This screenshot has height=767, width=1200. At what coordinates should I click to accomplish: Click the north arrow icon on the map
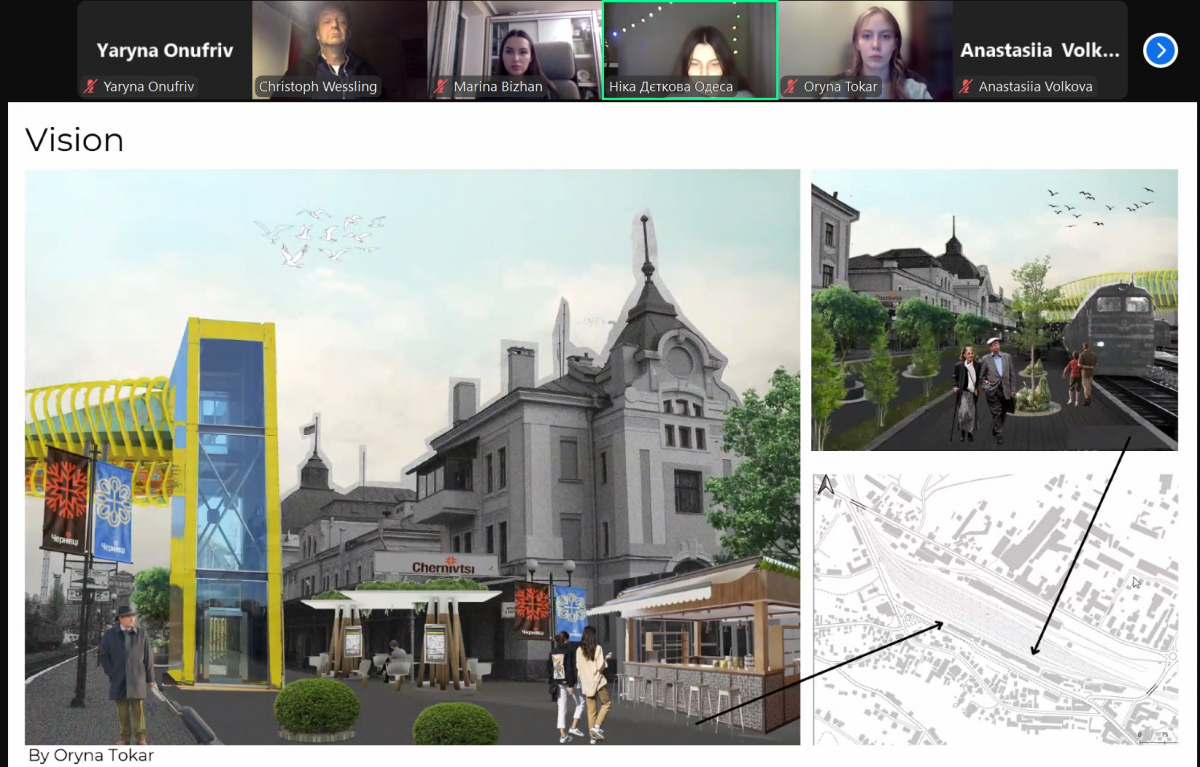click(x=826, y=485)
